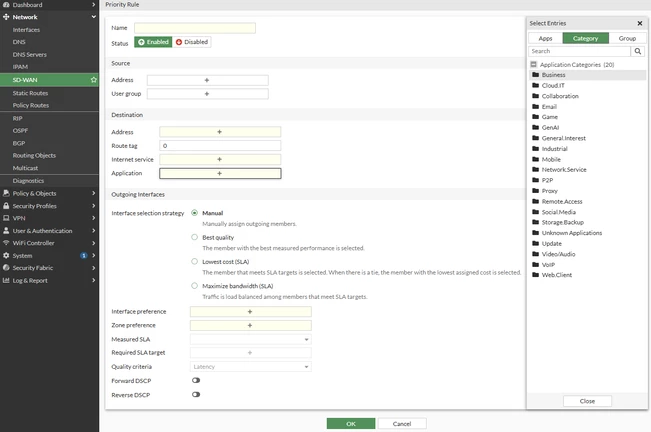Click the Business category folder icon

[x=536, y=75]
